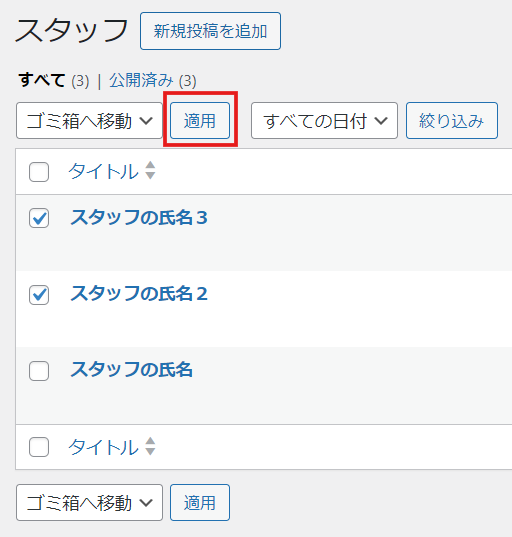Click the bottom 適用 apply button
This screenshot has width=512, height=537.
pyautogui.click(x=200, y=502)
